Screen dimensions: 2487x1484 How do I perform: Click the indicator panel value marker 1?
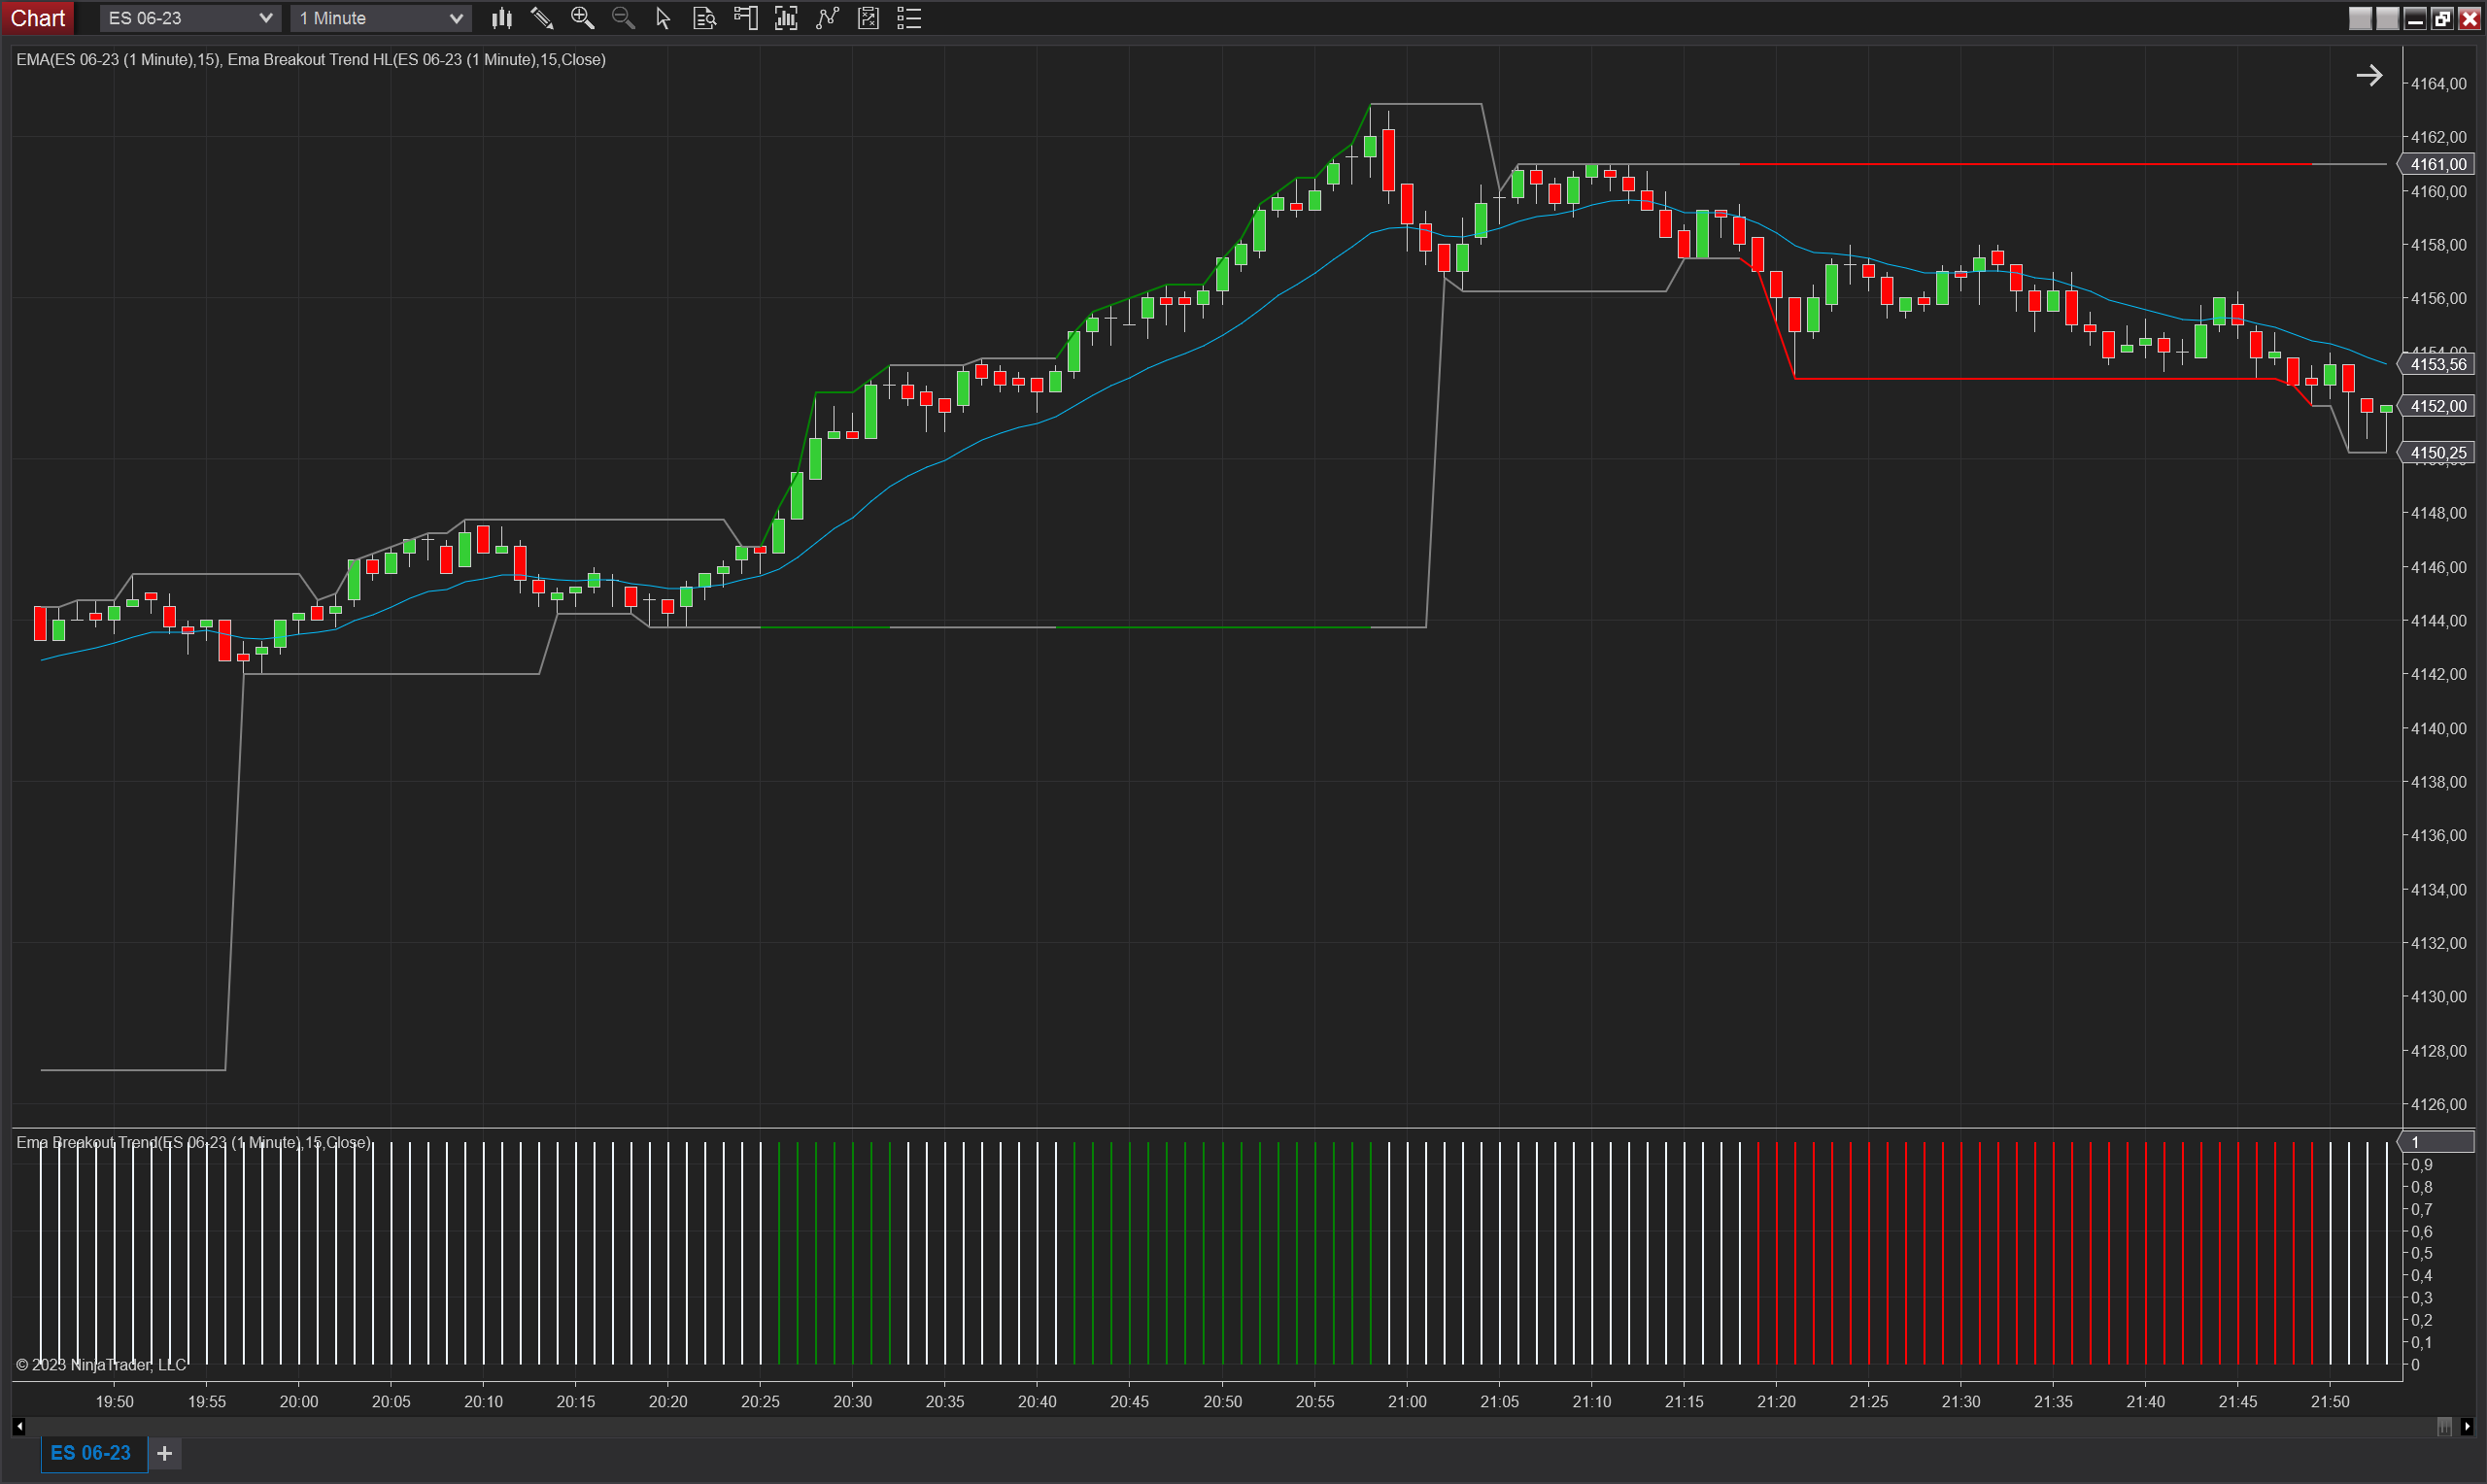2438,1142
